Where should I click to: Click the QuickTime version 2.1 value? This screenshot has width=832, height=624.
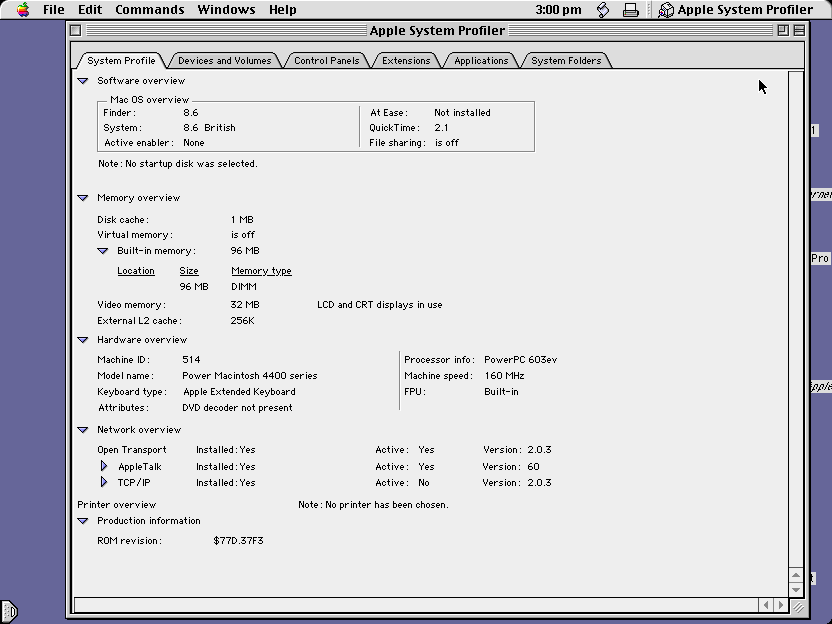[441, 127]
